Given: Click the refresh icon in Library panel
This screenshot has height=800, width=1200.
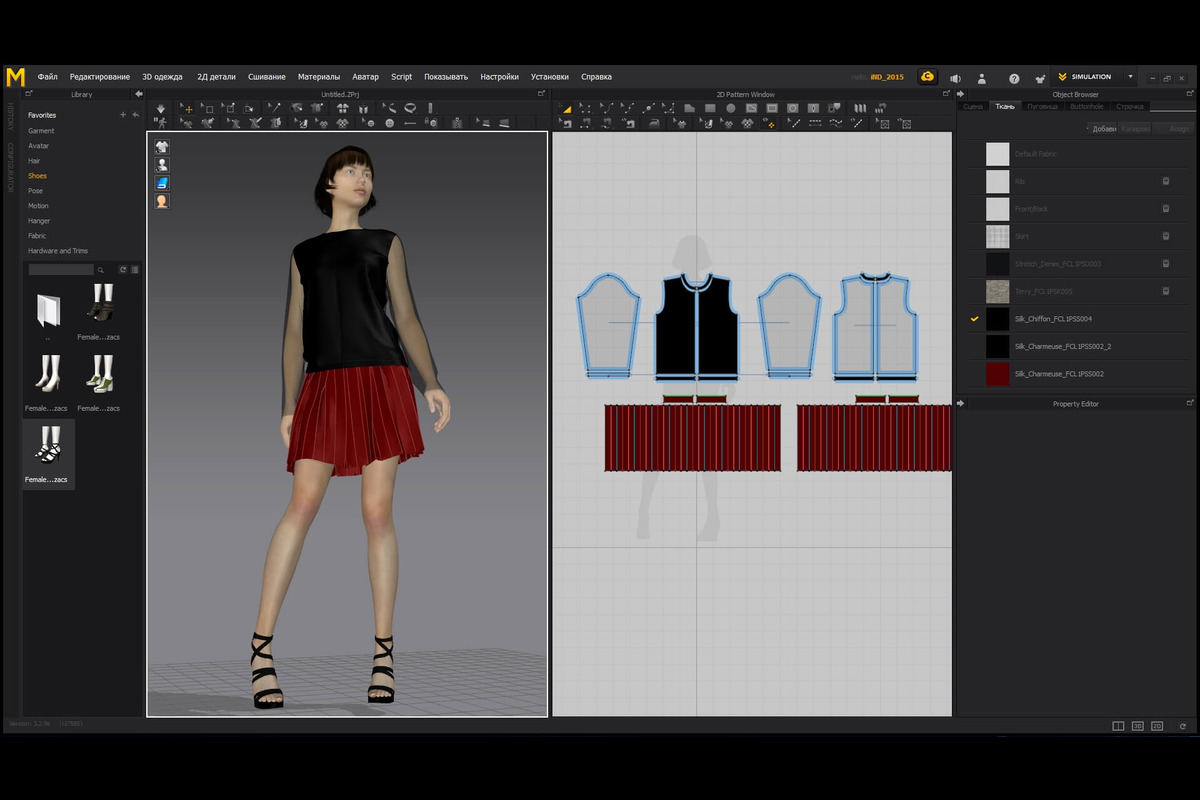Looking at the screenshot, I should 123,270.
